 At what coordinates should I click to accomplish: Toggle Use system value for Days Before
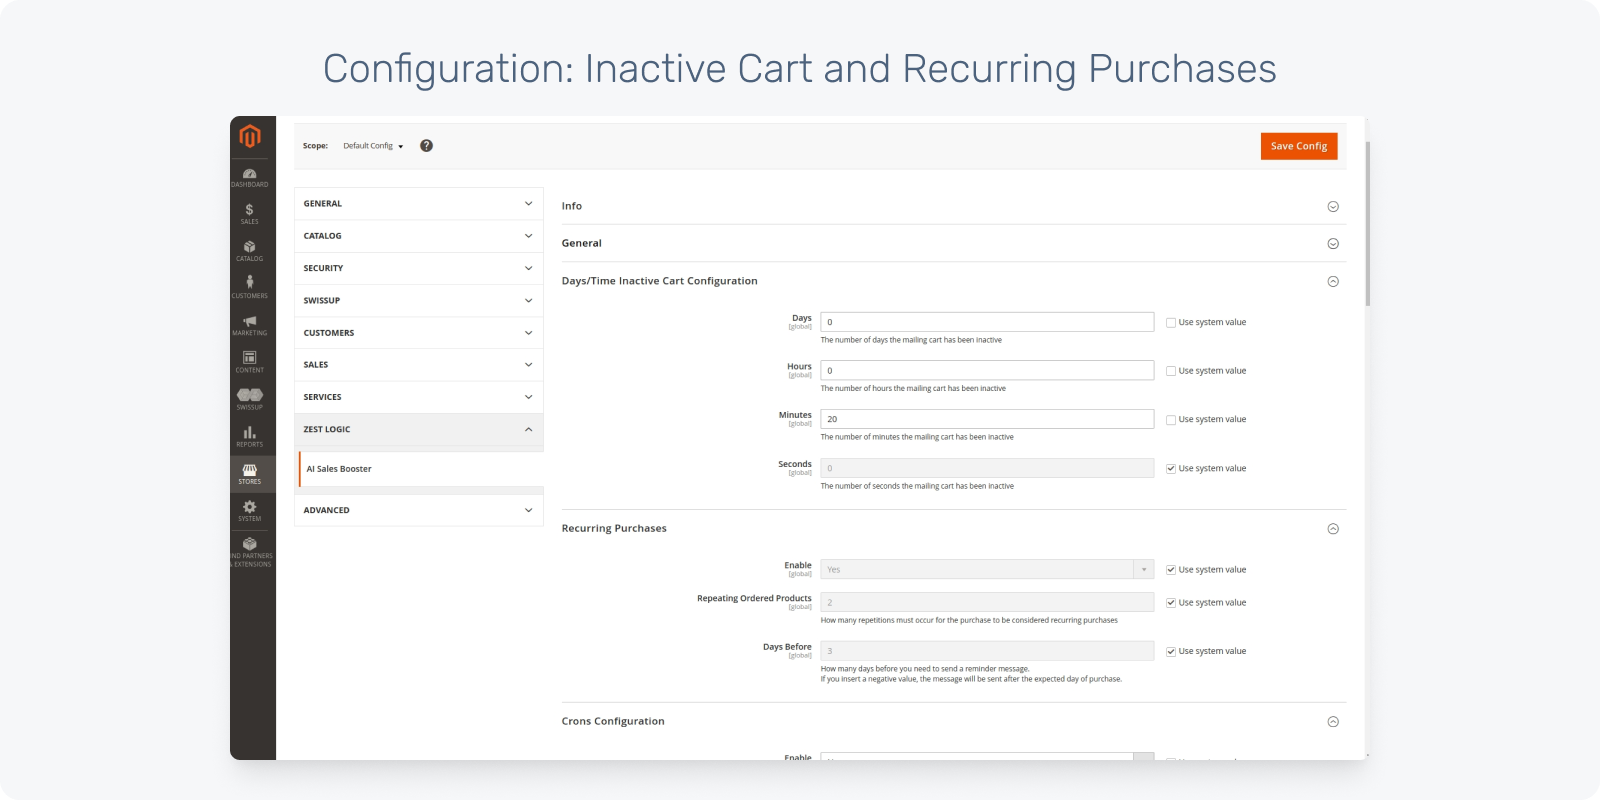click(x=1171, y=652)
